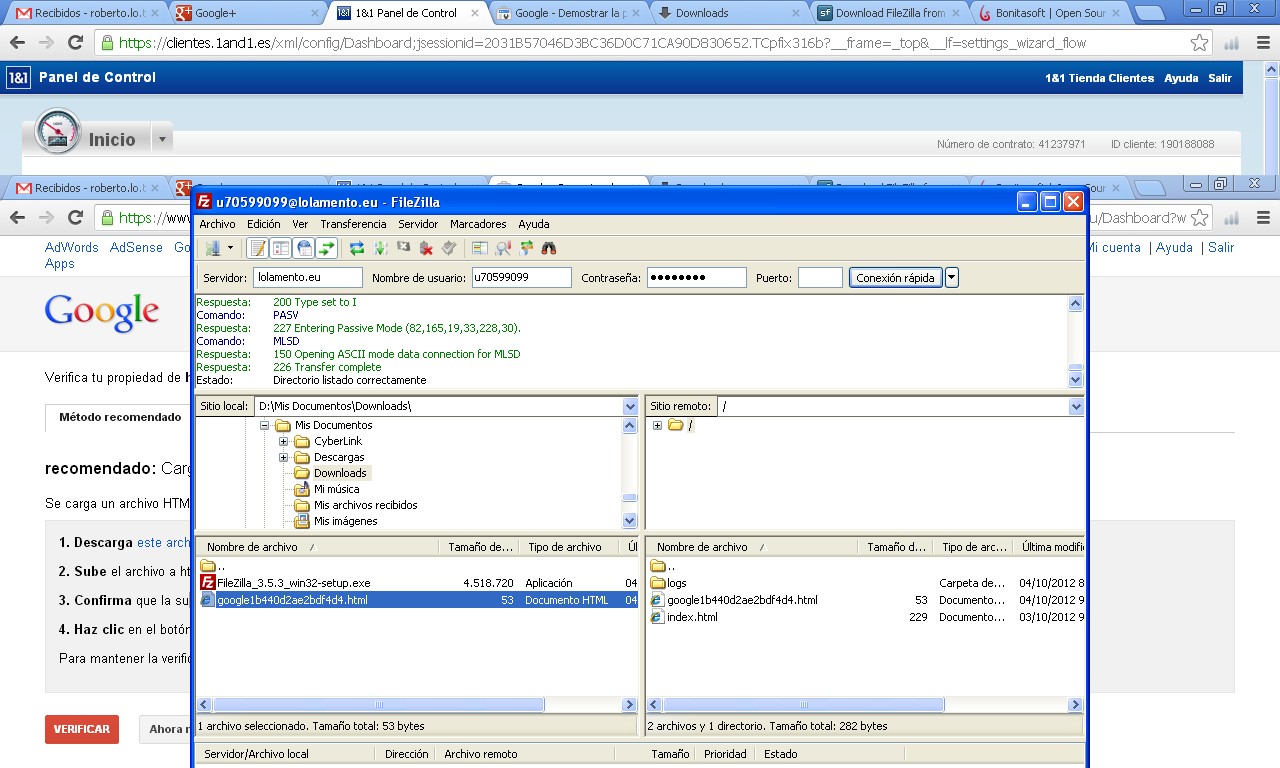
Task: Toggle directory comparison in the toolbar
Action: pos(502,248)
